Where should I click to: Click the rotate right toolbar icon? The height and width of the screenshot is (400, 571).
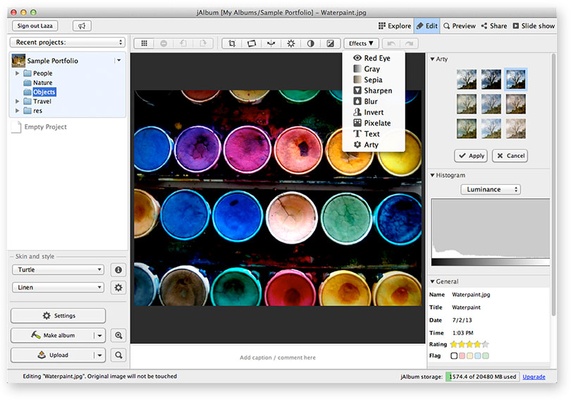(x=203, y=43)
